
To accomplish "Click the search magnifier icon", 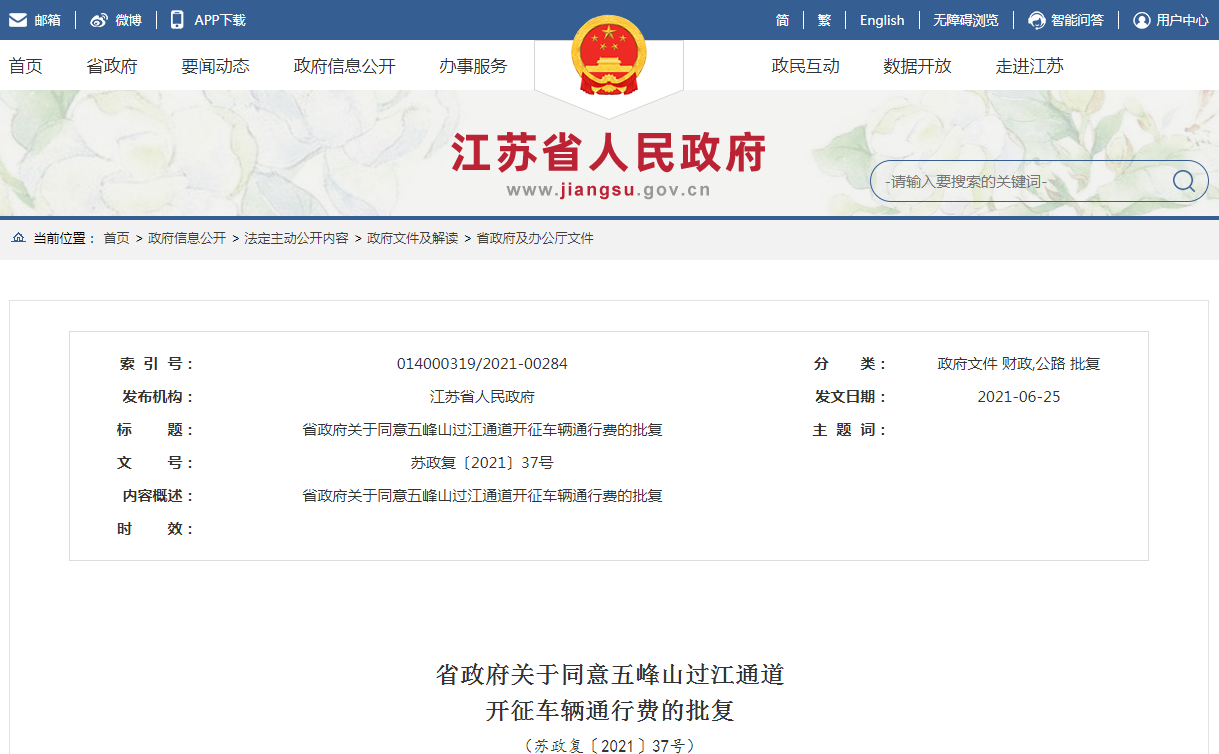I will click(x=1184, y=181).
